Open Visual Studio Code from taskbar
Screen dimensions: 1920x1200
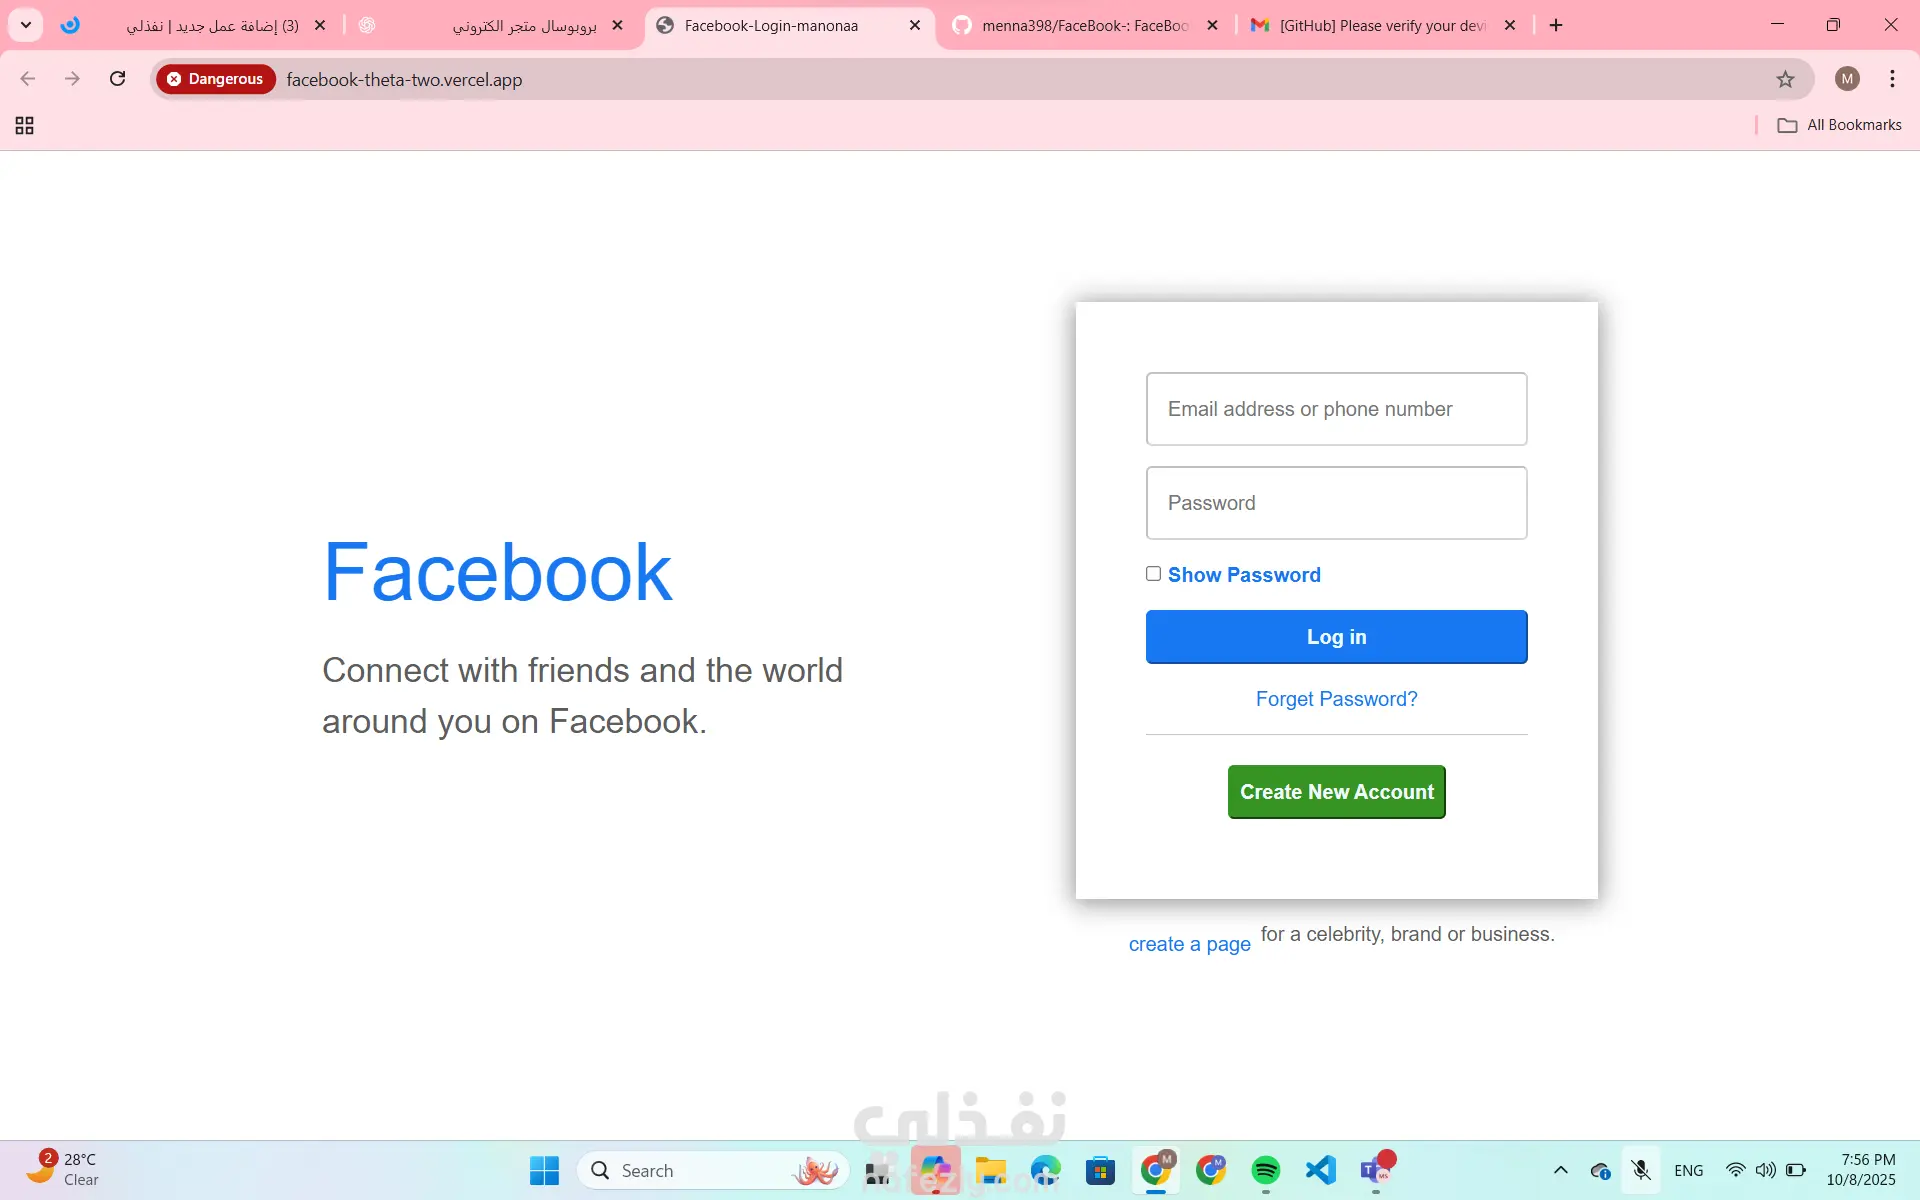1320,1169
